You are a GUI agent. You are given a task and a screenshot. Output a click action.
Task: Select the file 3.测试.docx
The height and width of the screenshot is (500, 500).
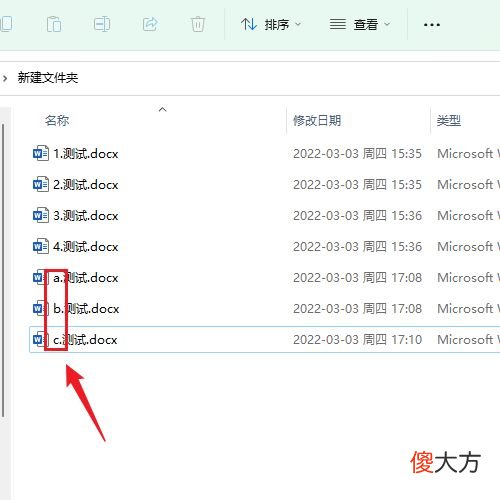[x=86, y=216]
